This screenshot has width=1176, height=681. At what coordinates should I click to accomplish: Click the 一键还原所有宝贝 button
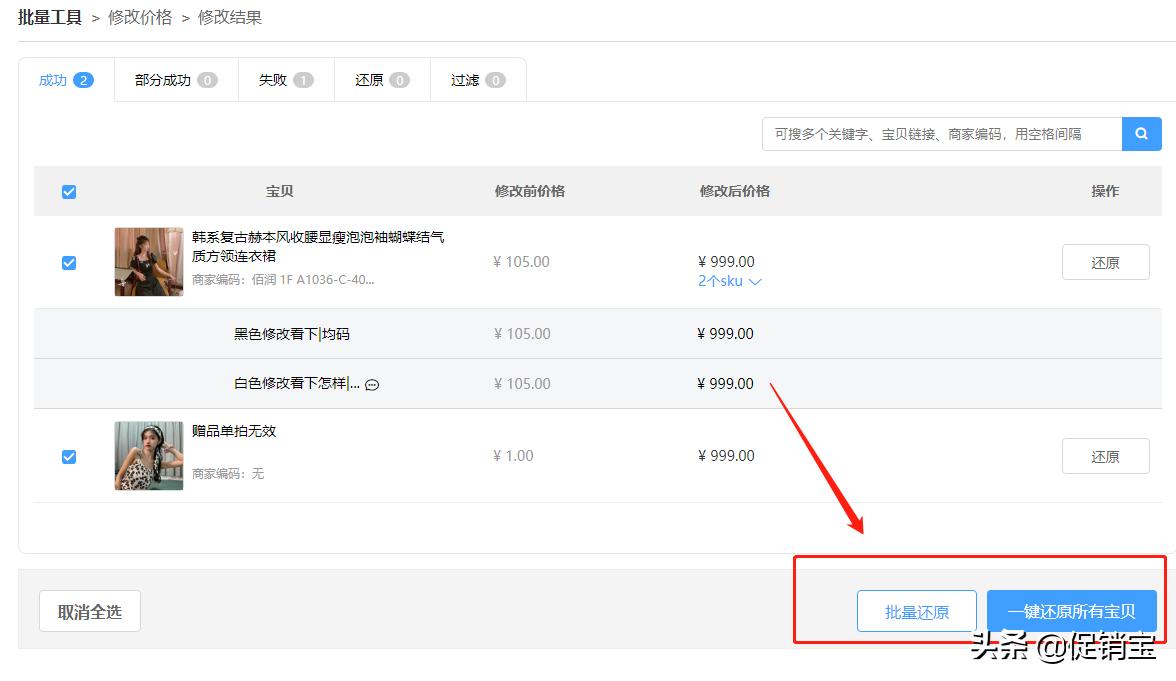point(1071,611)
